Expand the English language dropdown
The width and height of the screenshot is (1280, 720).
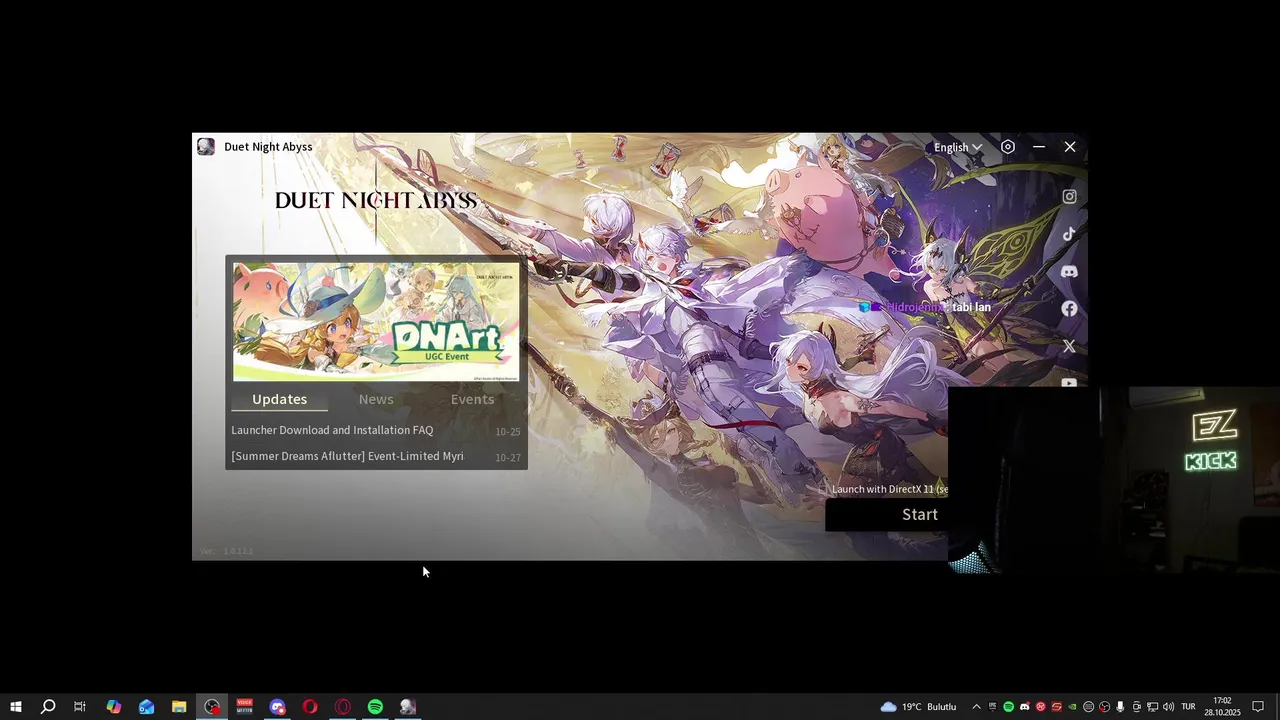click(958, 147)
